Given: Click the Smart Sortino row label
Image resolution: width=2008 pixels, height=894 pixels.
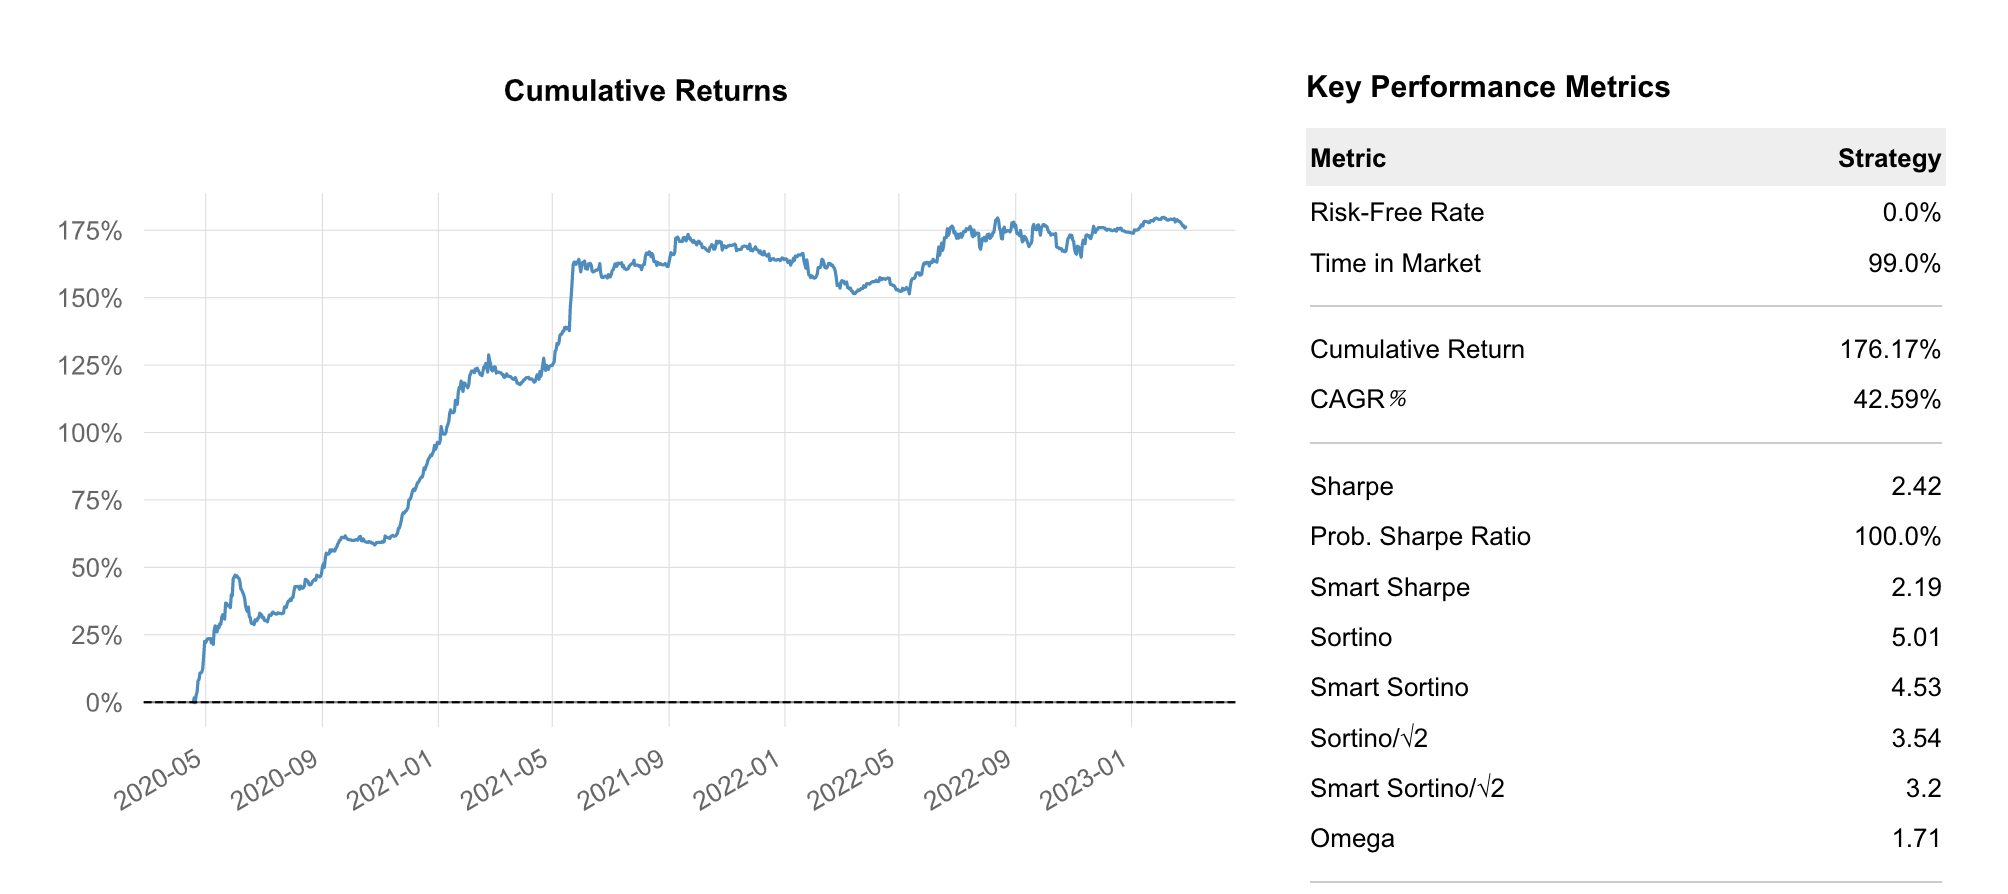Looking at the screenshot, I should point(1389,687).
